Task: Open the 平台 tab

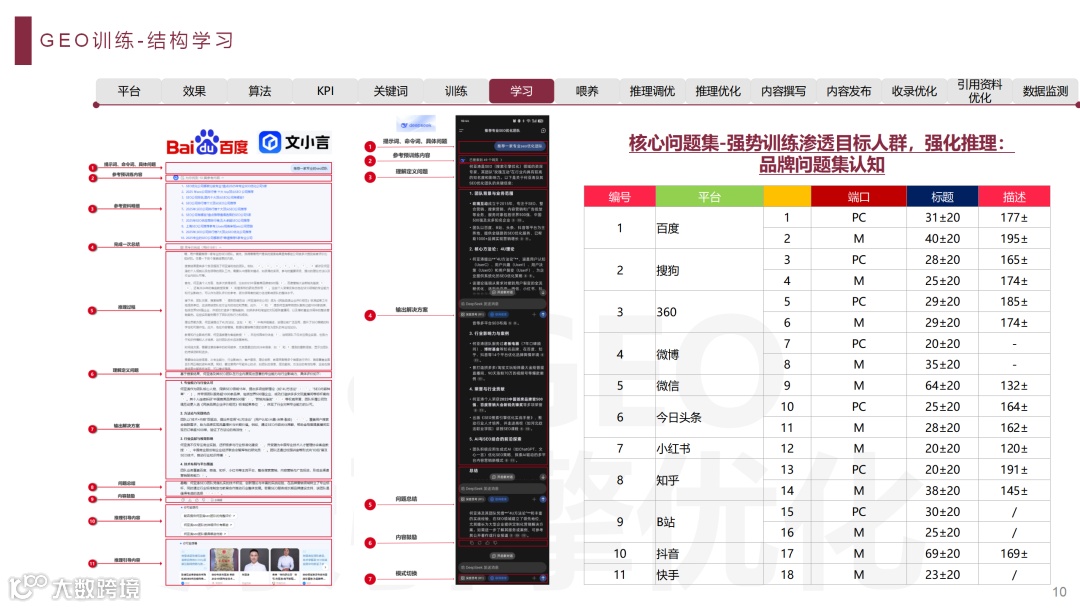Action: pos(129,91)
